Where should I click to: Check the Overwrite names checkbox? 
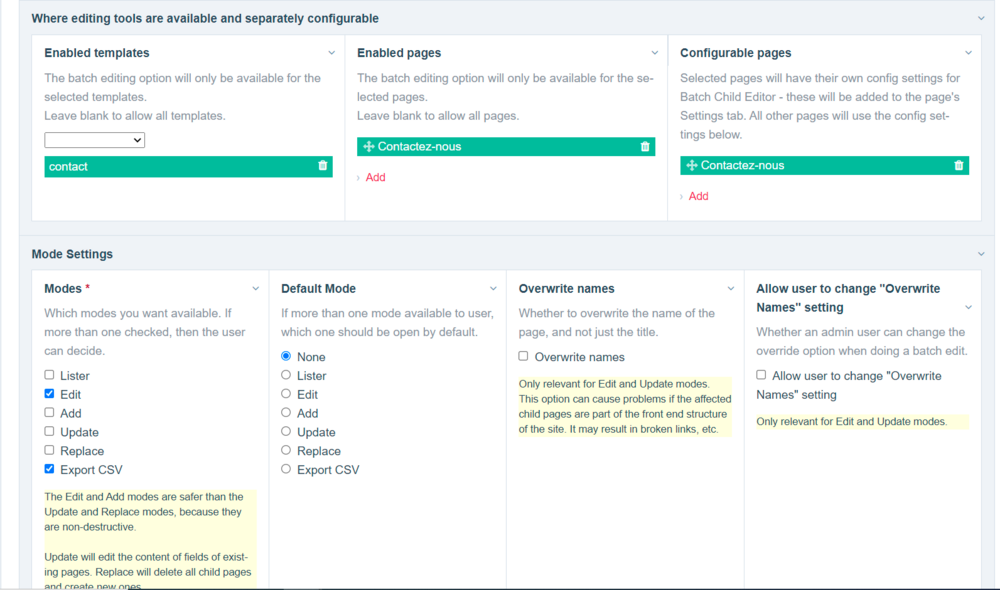tap(524, 356)
